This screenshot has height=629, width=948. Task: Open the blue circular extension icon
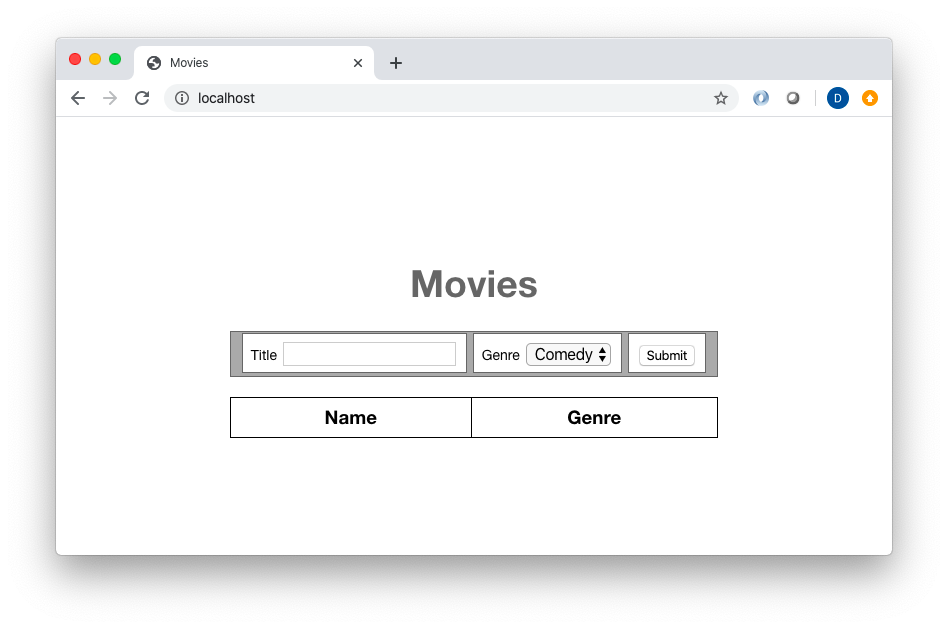point(761,98)
